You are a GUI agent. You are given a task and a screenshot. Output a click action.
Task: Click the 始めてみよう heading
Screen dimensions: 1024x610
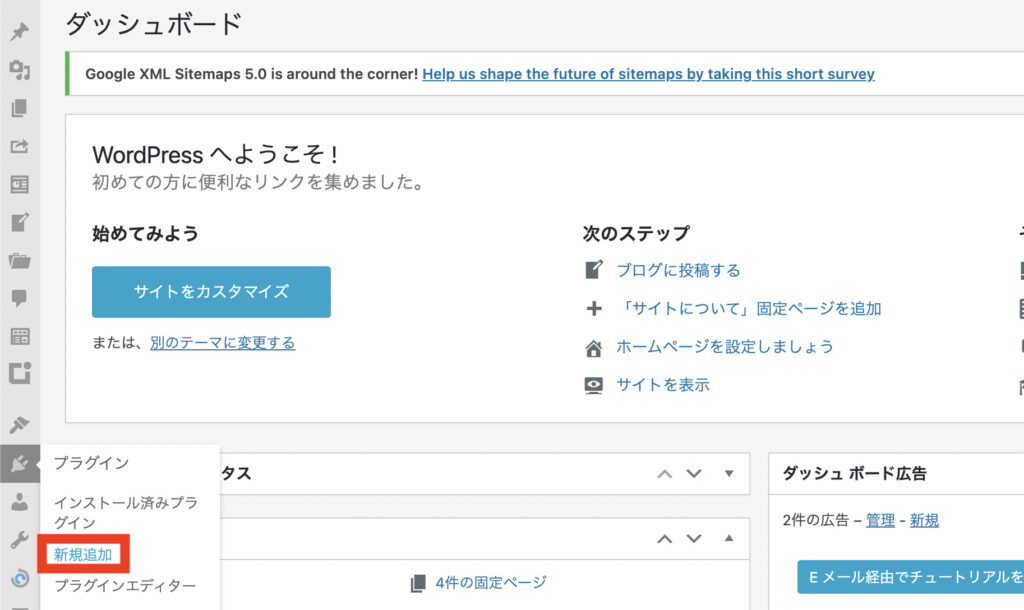tap(145, 233)
